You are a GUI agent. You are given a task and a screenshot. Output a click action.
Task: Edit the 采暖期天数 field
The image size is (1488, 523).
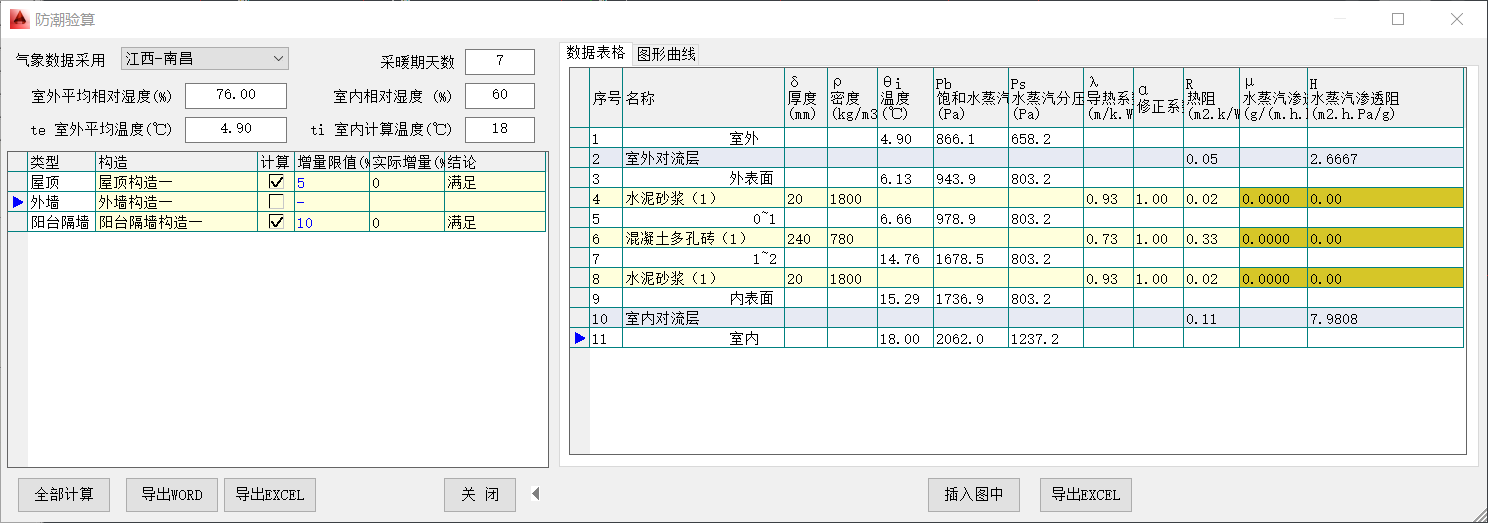point(500,62)
